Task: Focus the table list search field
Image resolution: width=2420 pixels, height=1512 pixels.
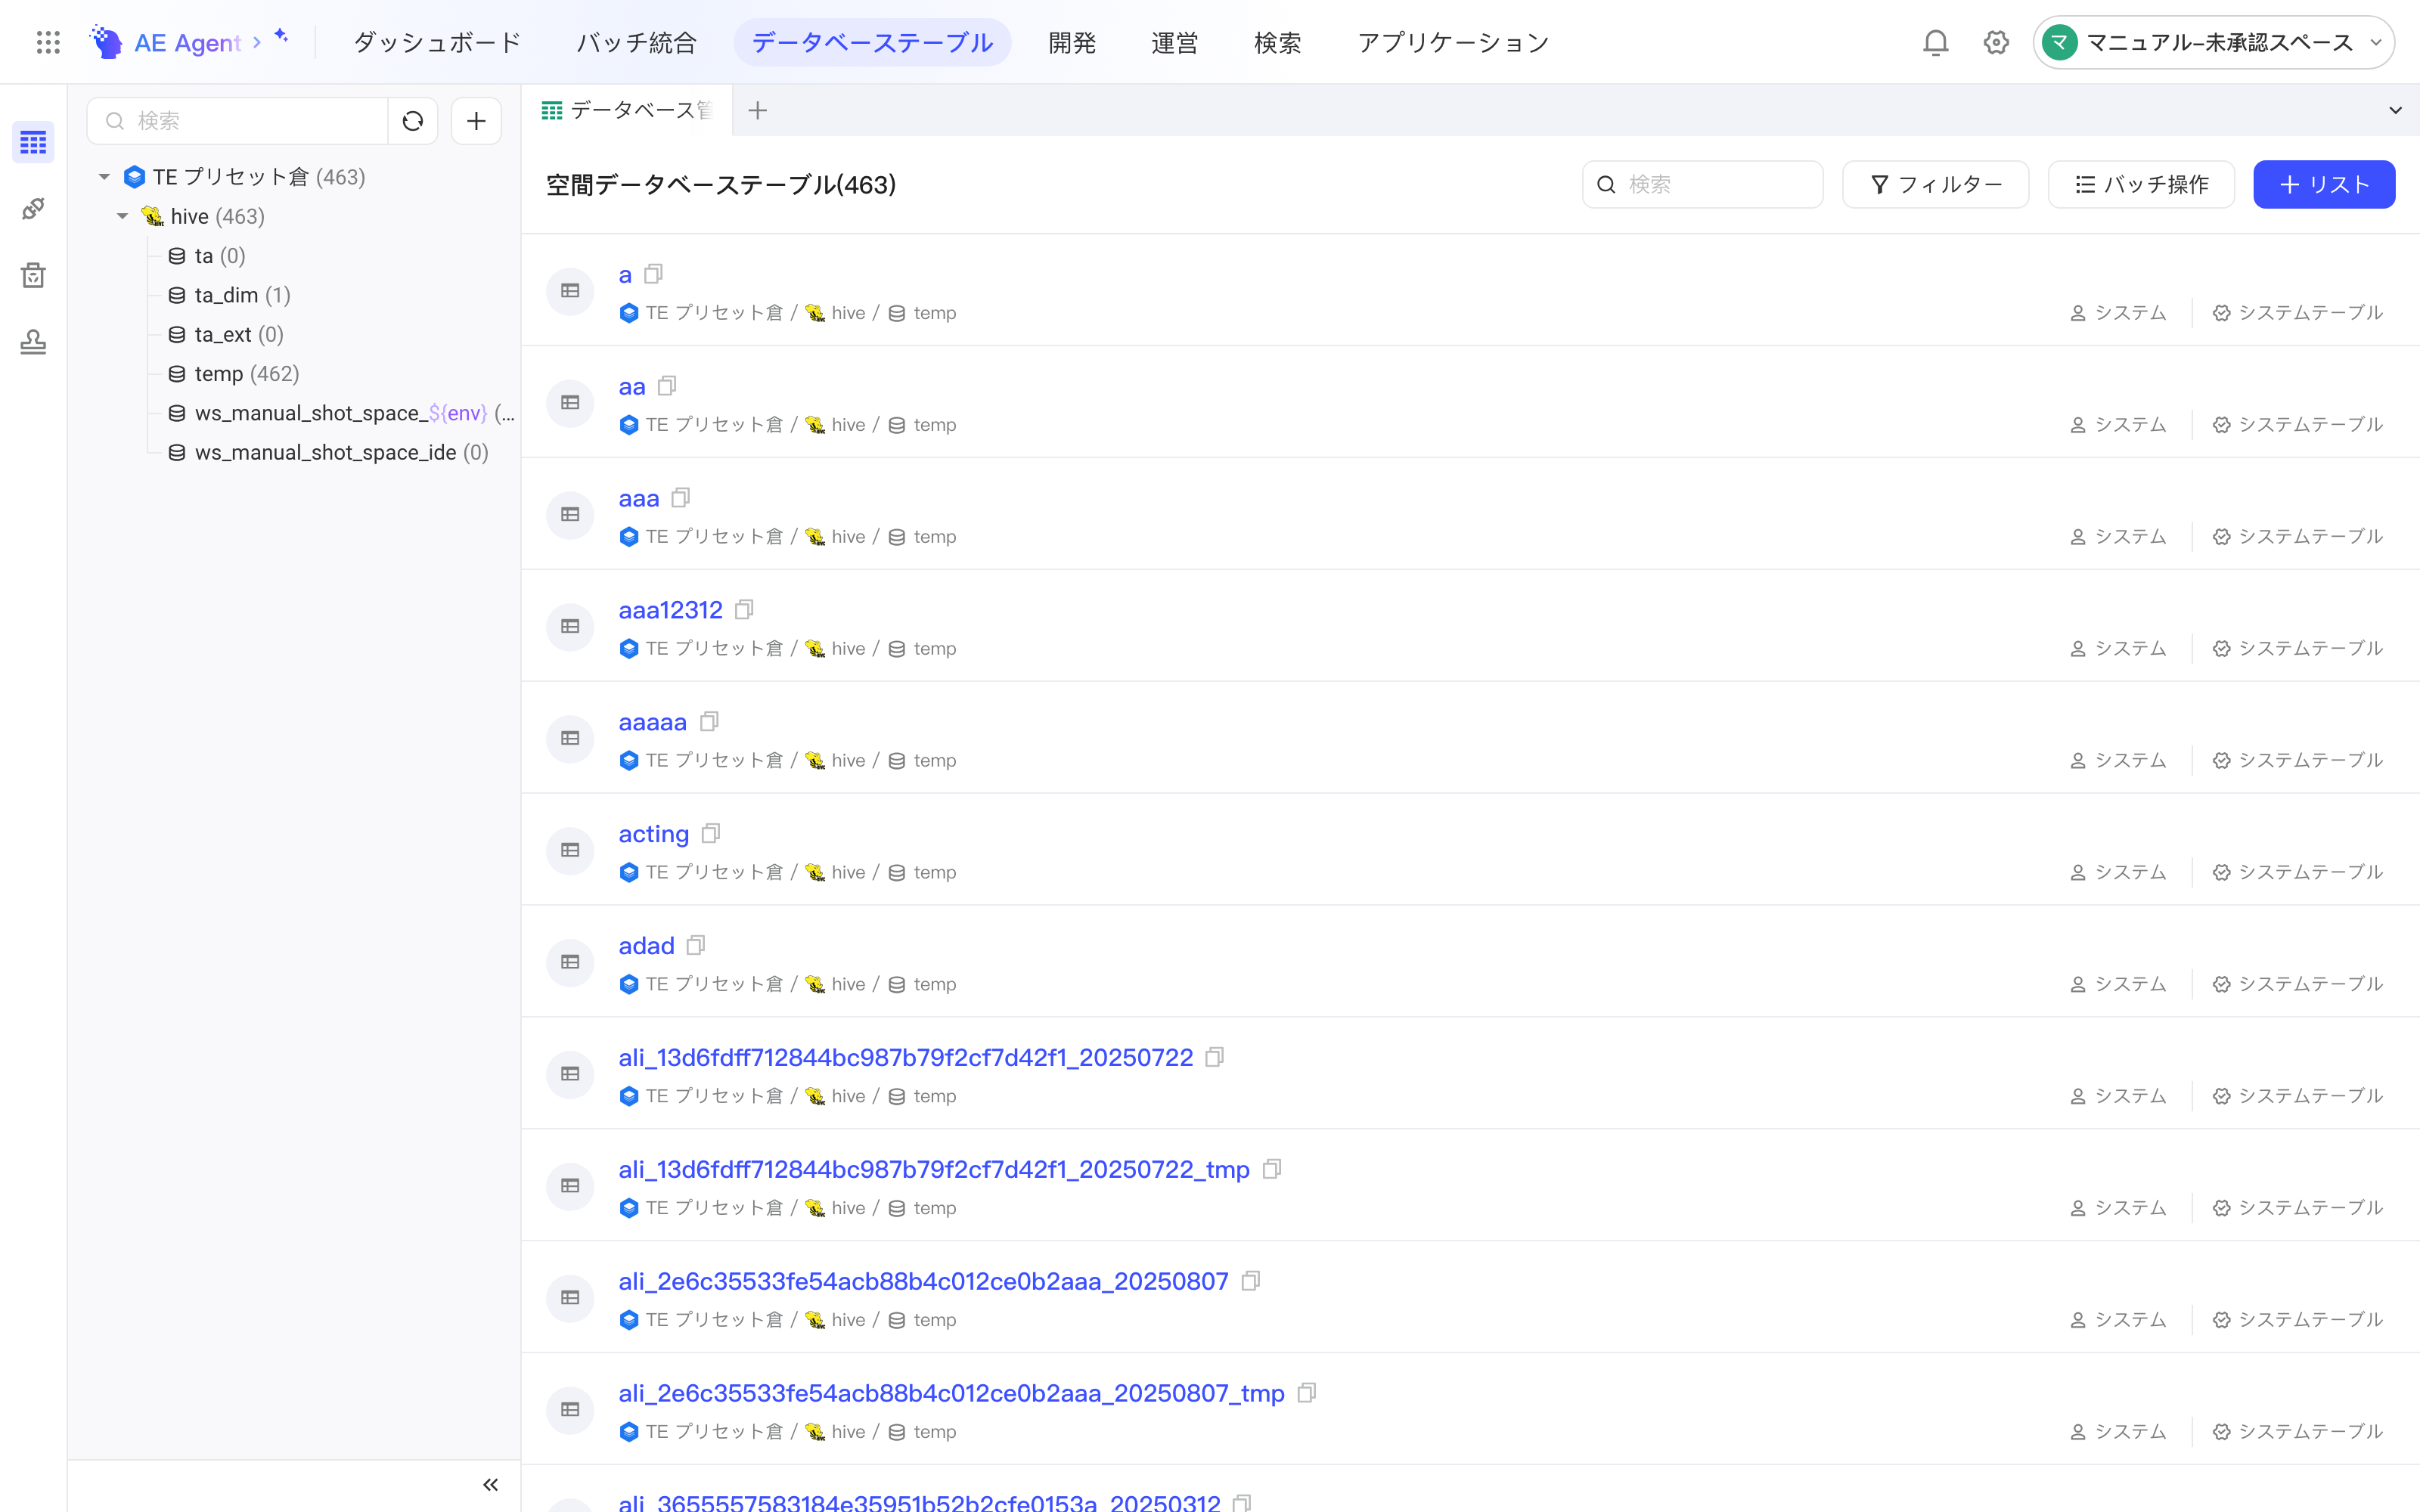Action: pos(1702,184)
